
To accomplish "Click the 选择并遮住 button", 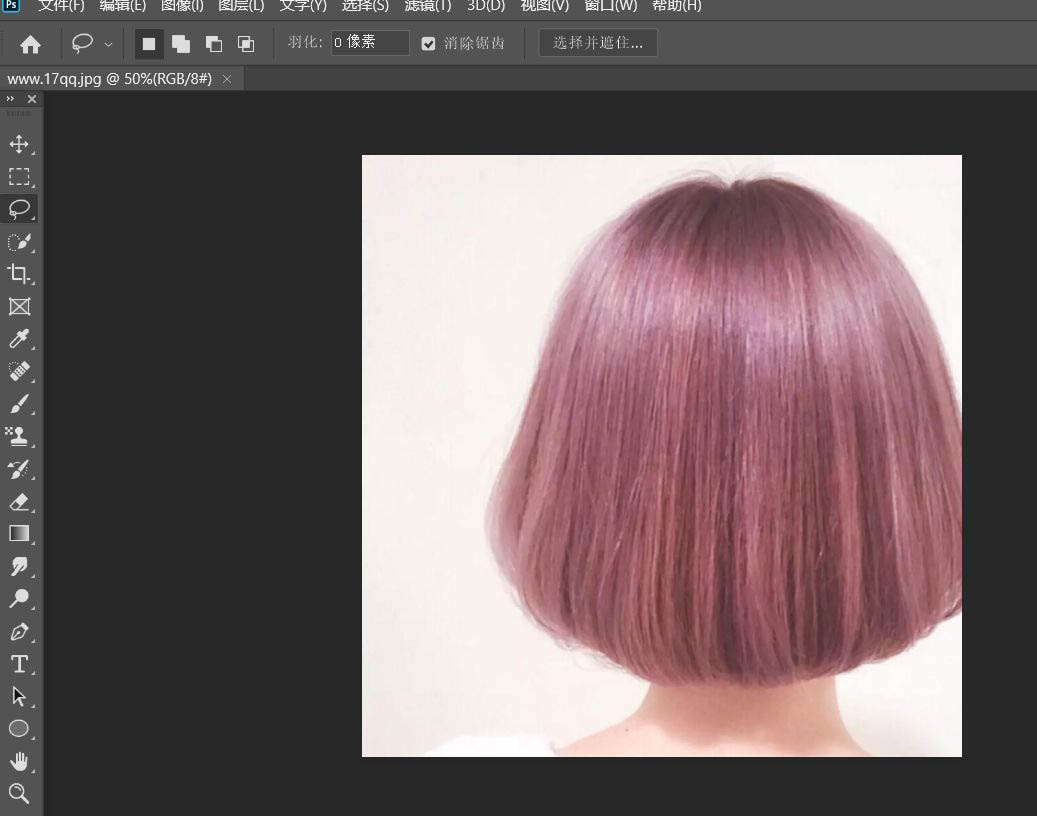I will (597, 43).
